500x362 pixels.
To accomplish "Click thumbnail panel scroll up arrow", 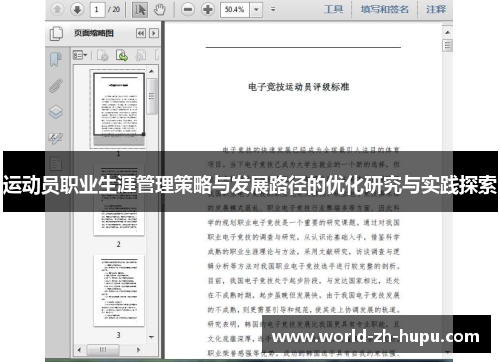I will click(152, 71).
